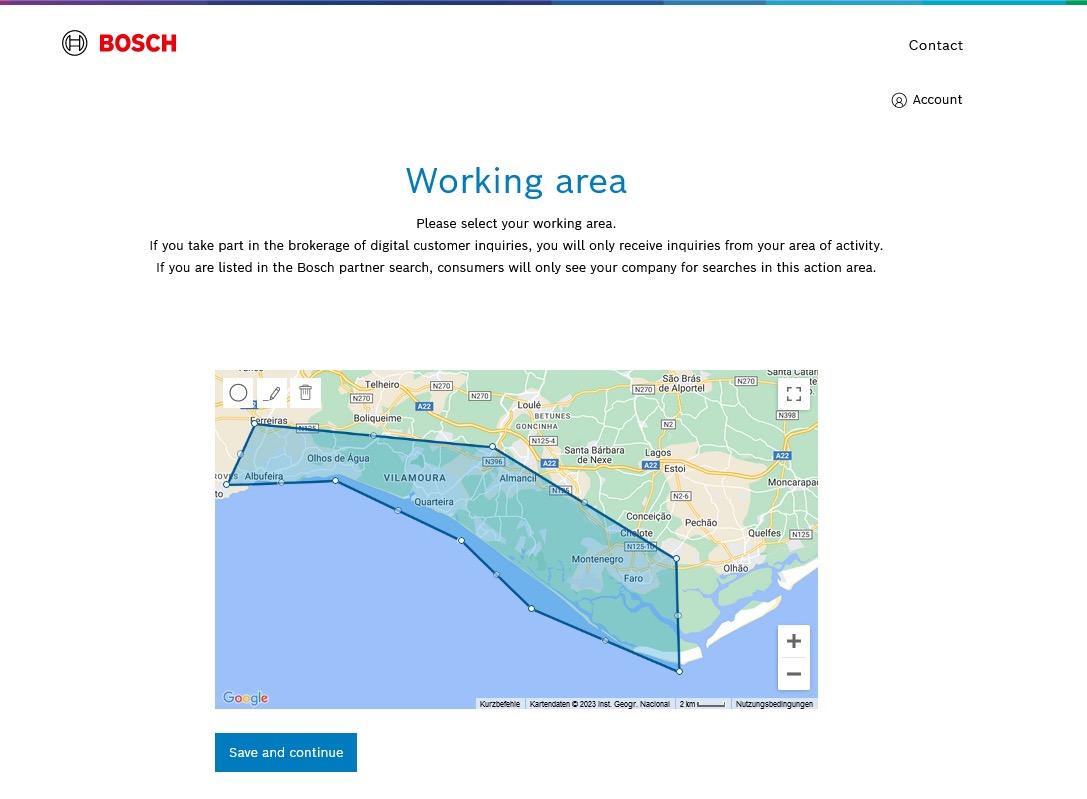Click the Montenegro label on map
Viewport: 1087px width, 799px height.
pos(597,559)
